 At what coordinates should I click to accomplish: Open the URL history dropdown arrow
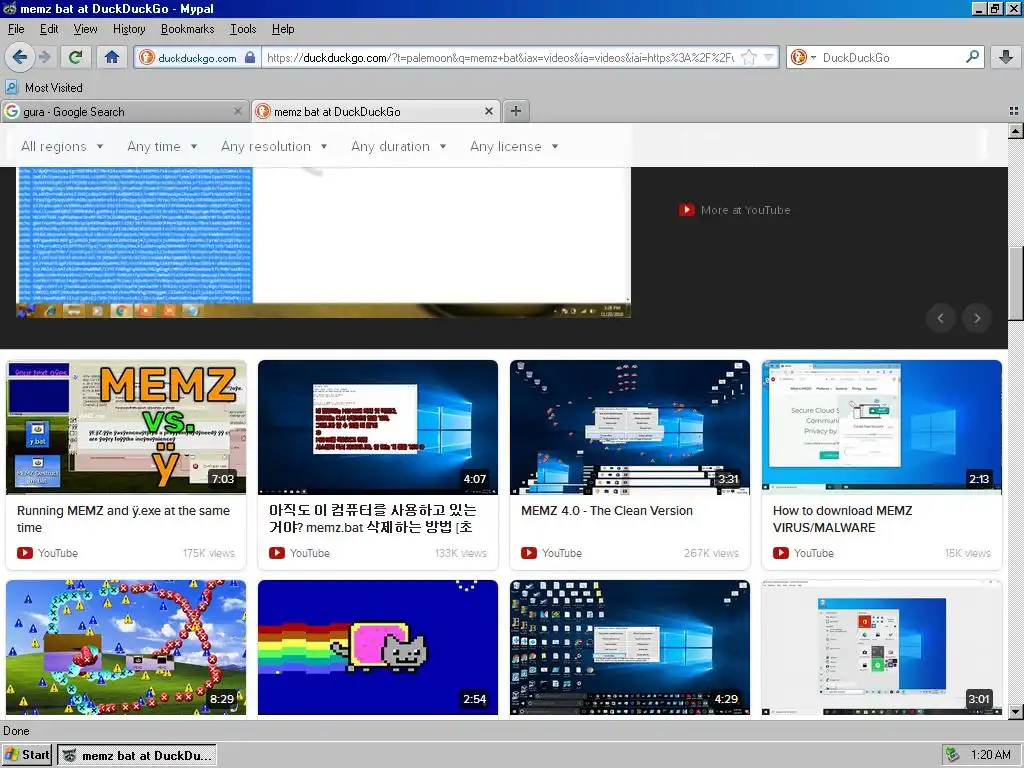pyautogui.click(x=769, y=57)
